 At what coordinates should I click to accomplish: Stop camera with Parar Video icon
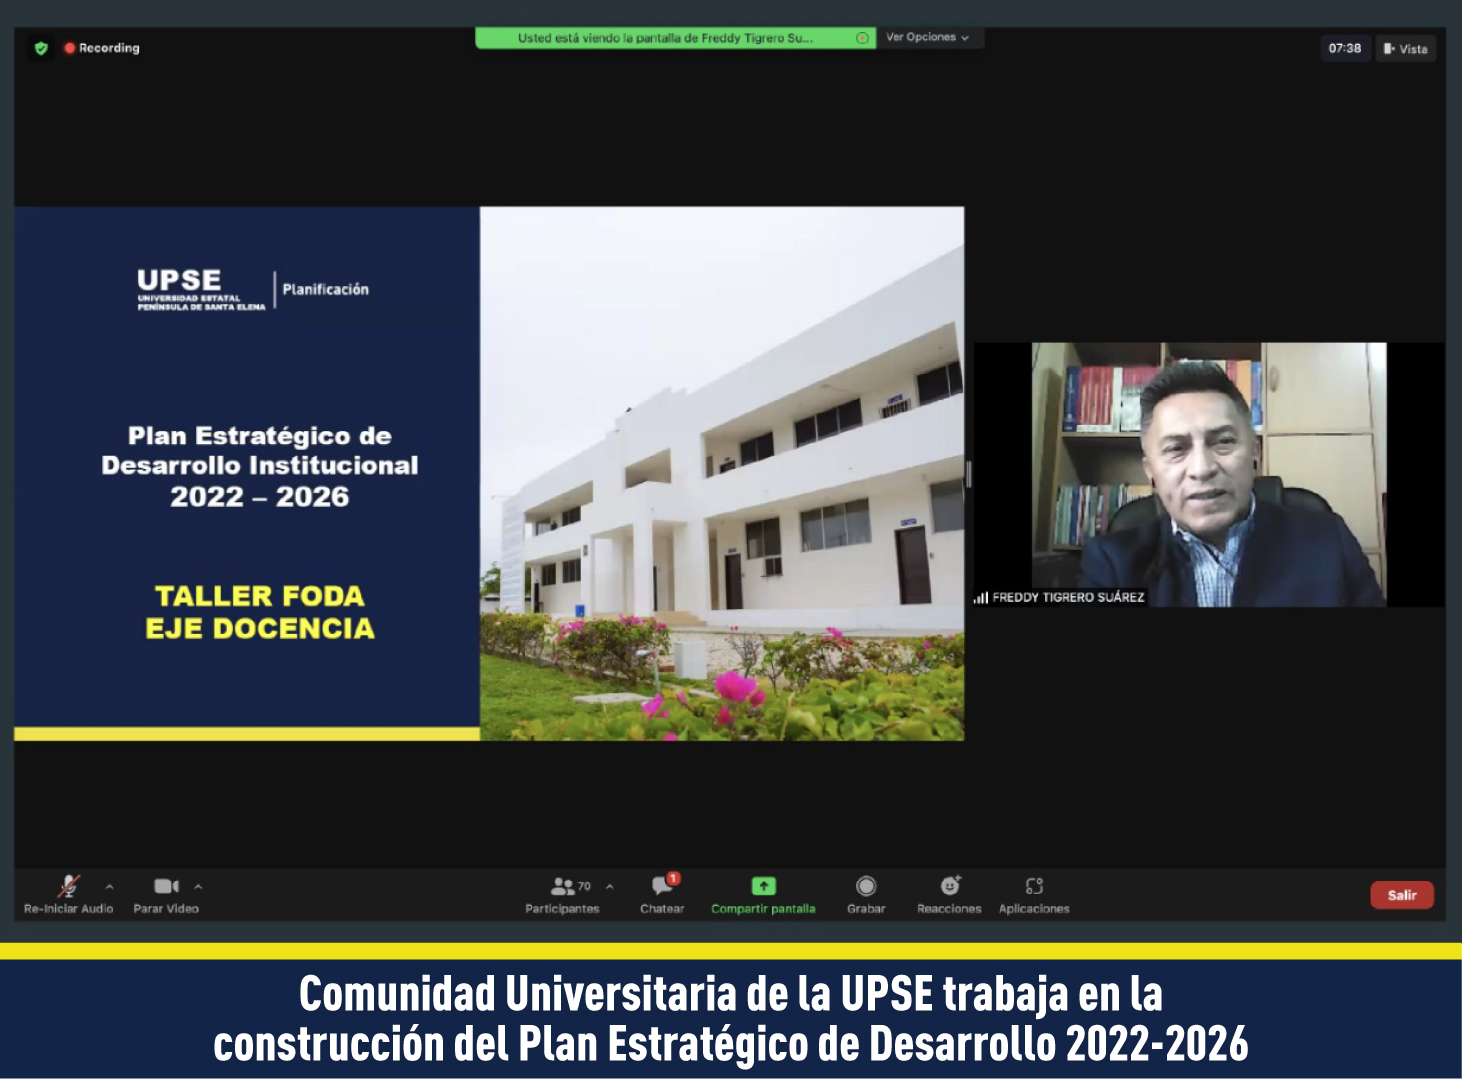166,886
